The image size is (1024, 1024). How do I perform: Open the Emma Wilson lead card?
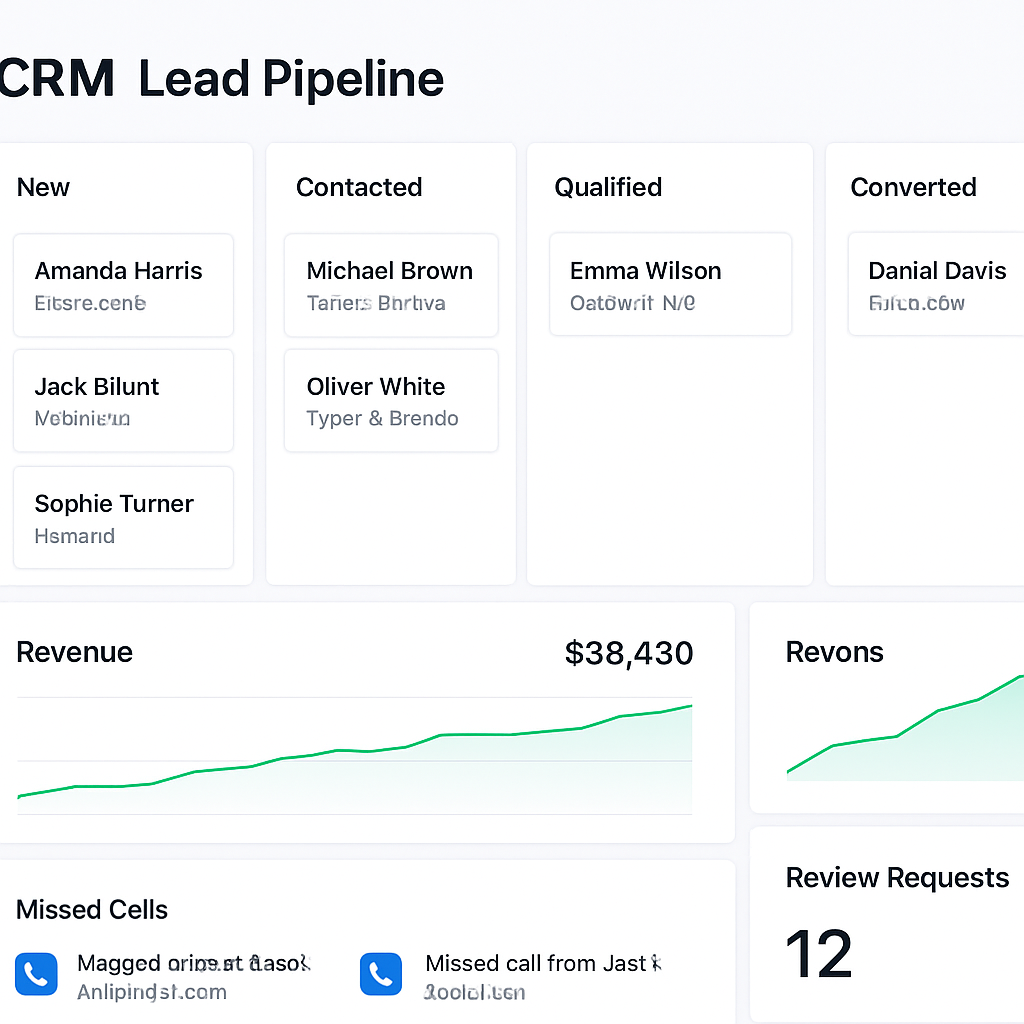click(x=671, y=284)
